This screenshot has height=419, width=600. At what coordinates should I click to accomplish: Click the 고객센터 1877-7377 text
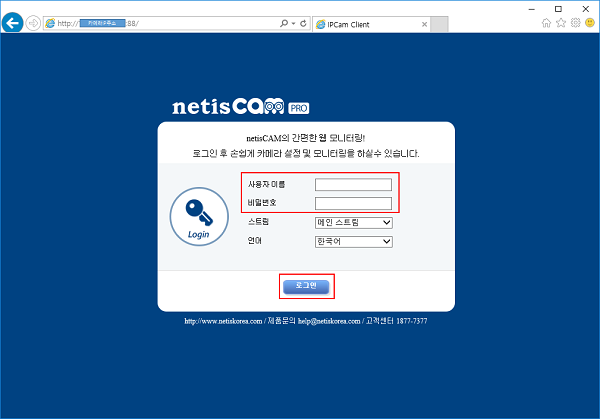pos(396,321)
